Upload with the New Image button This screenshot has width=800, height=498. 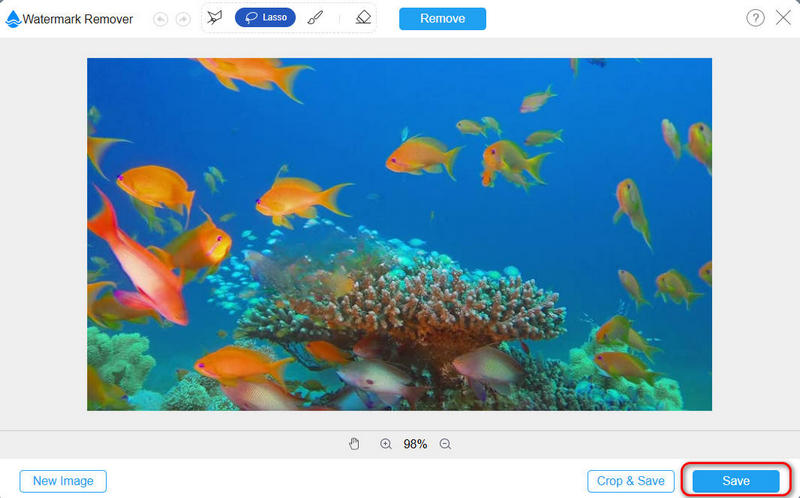63,481
